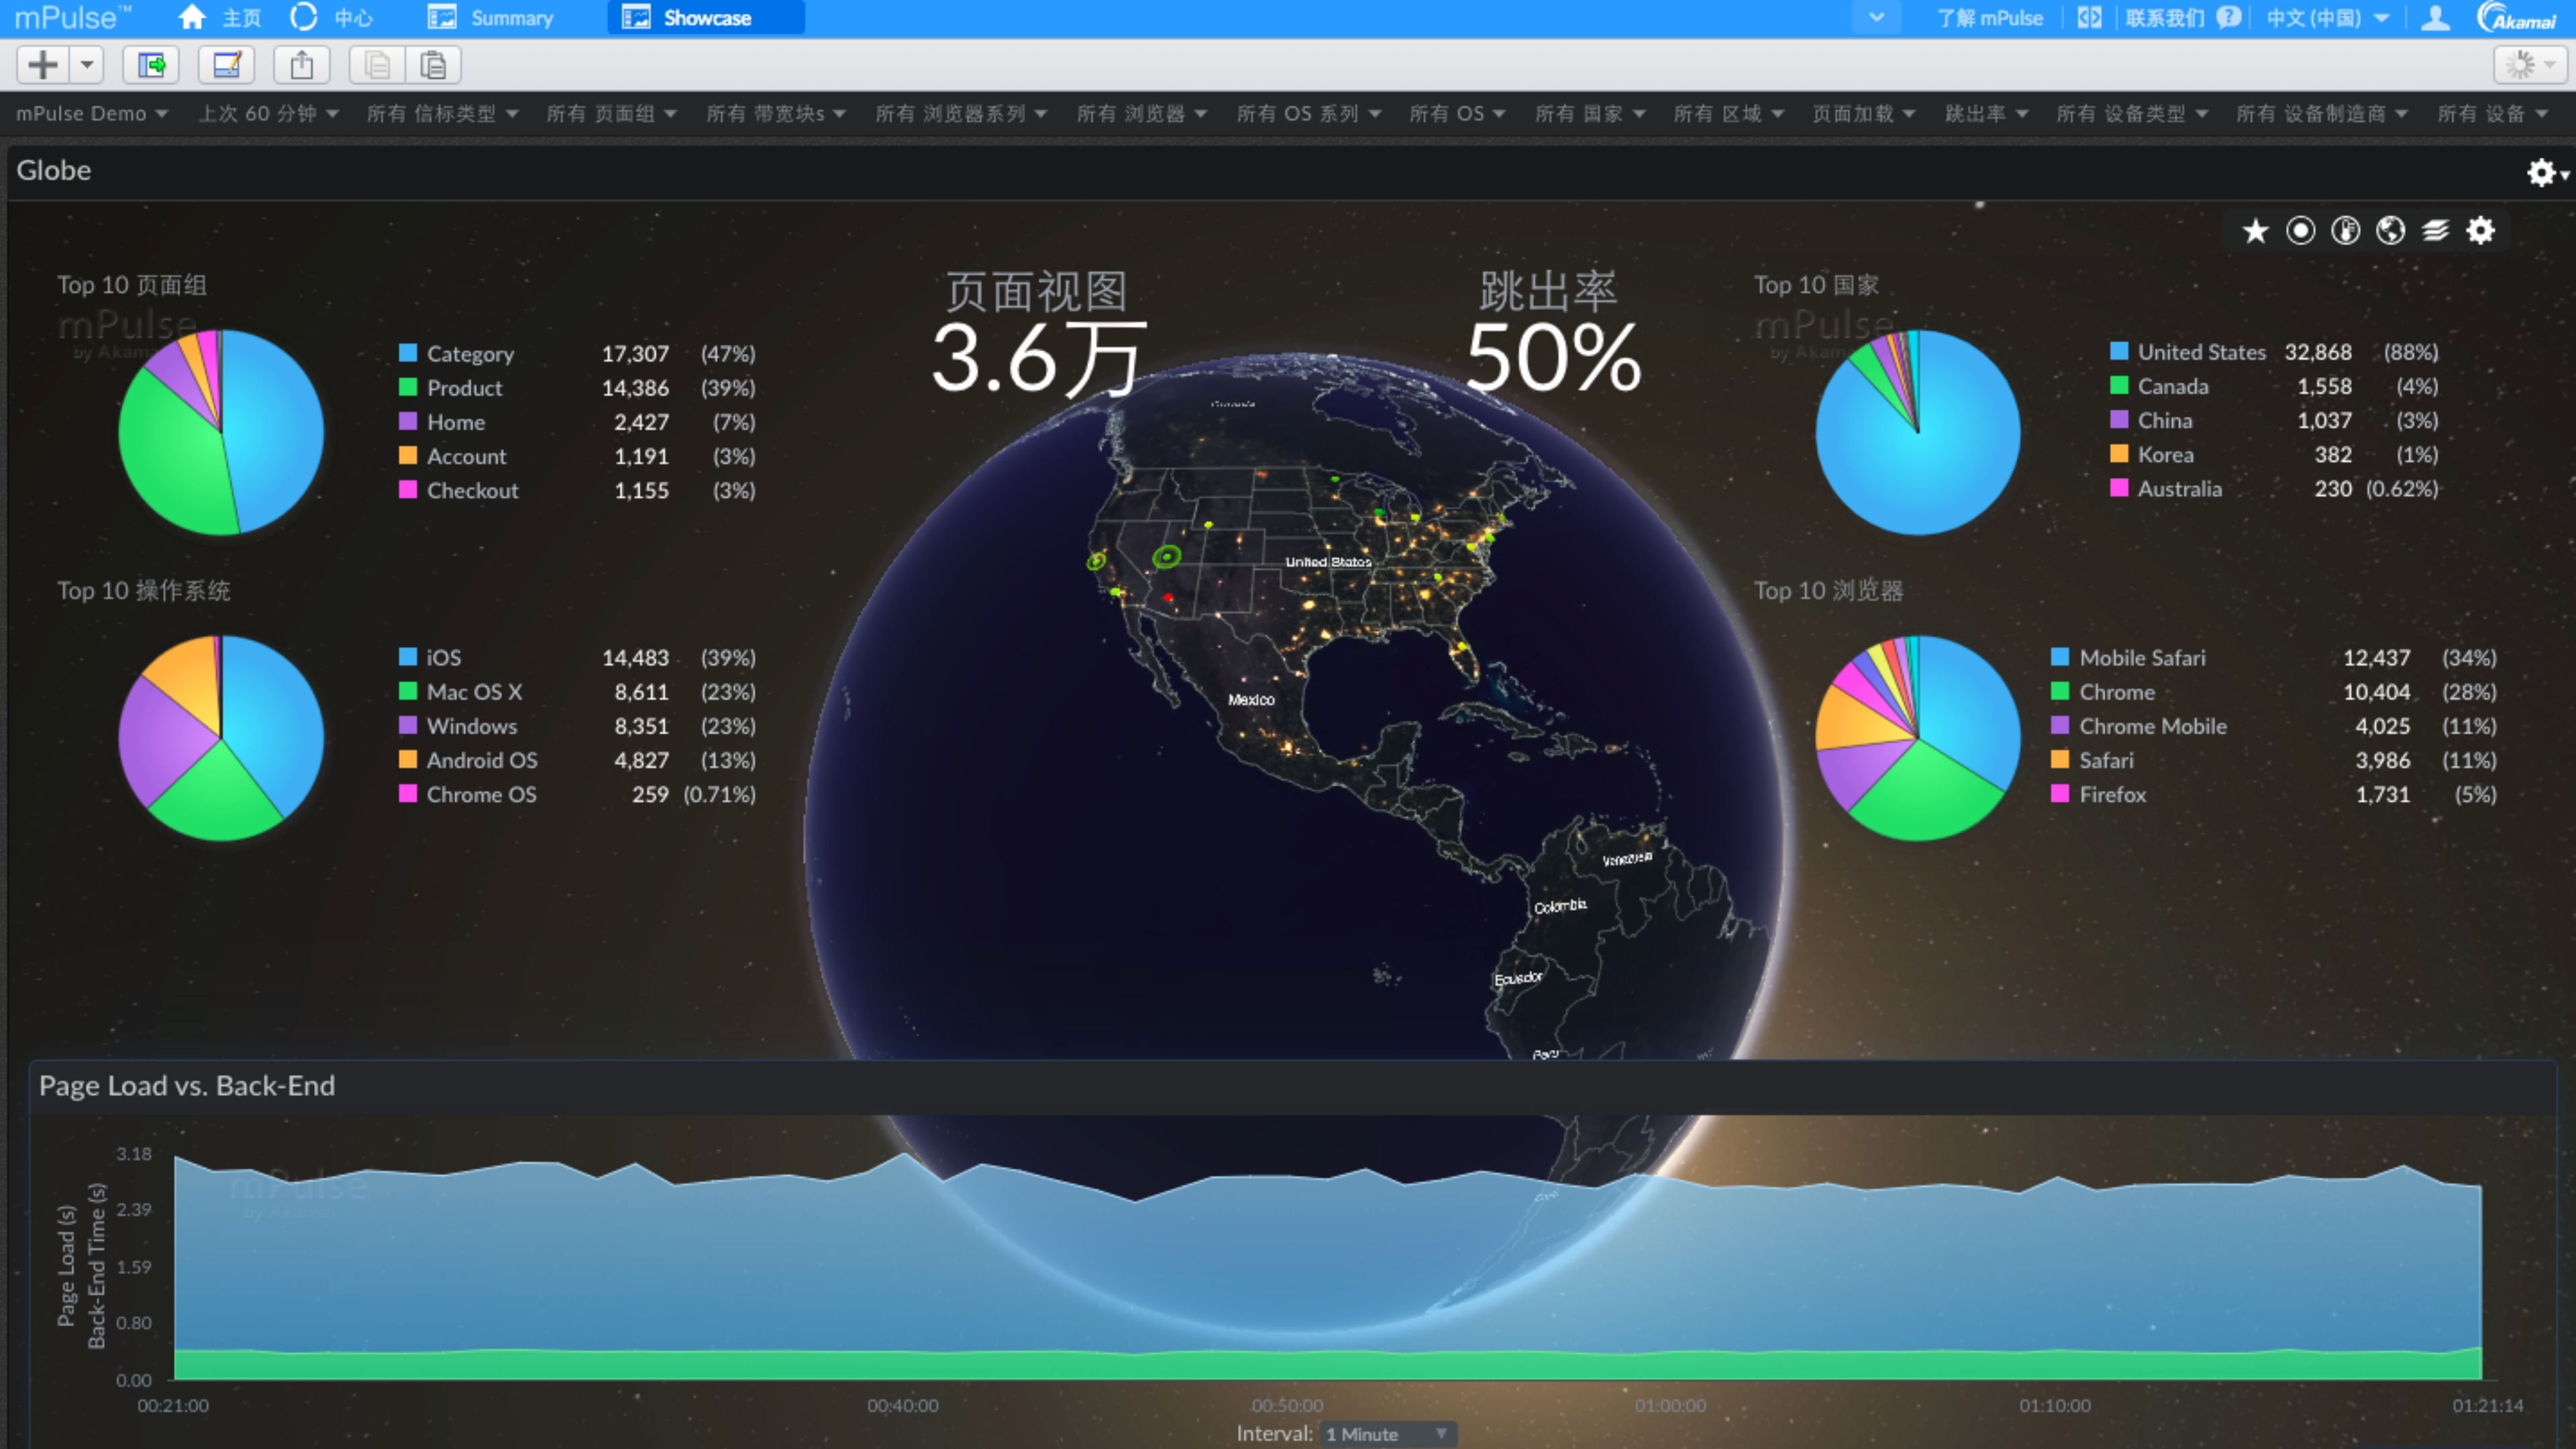Open the 了解 mPulse link
The height and width of the screenshot is (1449, 2576).
click(x=1989, y=18)
